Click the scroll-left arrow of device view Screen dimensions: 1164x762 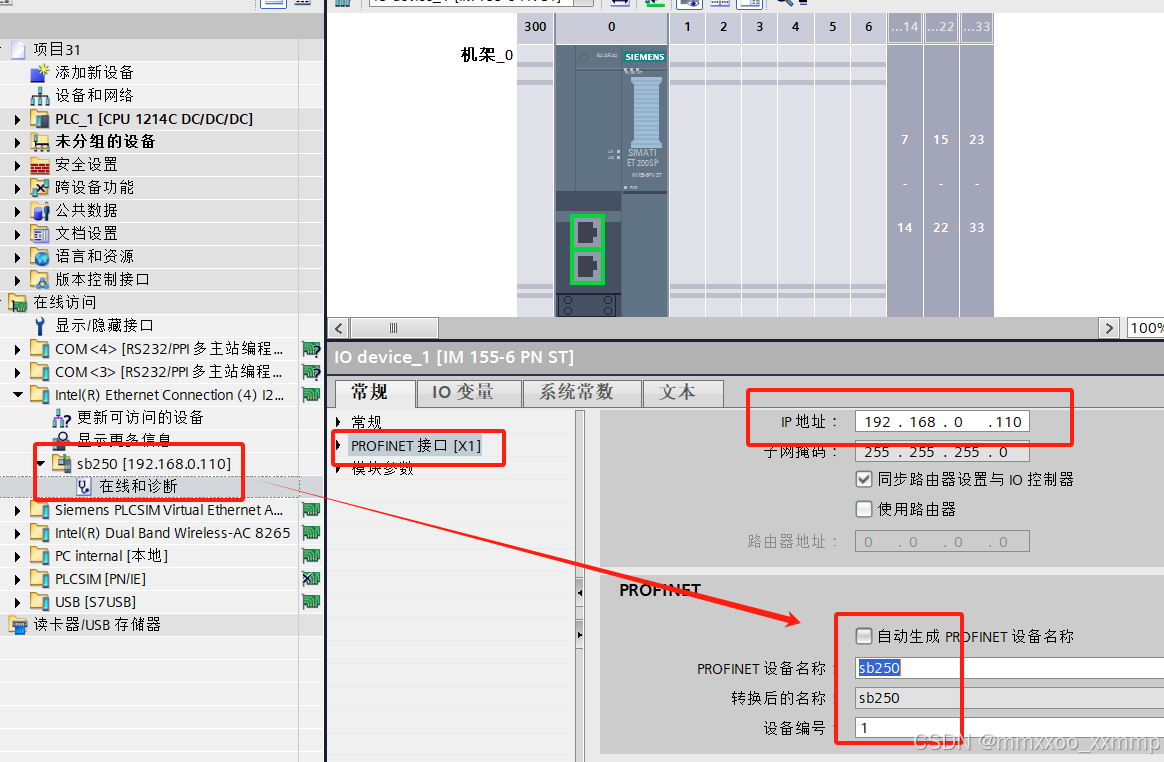339,328
